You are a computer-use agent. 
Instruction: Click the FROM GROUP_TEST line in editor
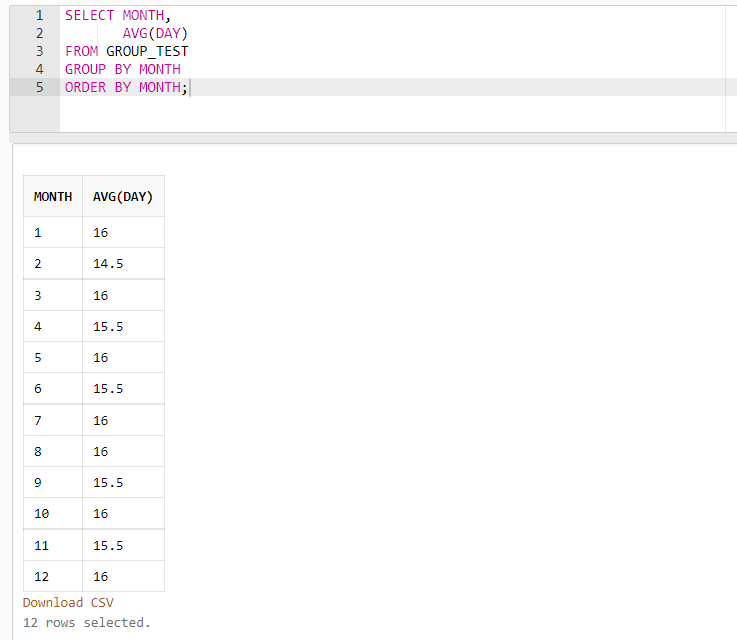click(126, 51)
